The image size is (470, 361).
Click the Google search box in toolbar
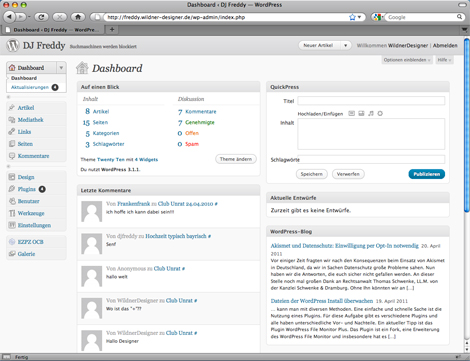421,17
